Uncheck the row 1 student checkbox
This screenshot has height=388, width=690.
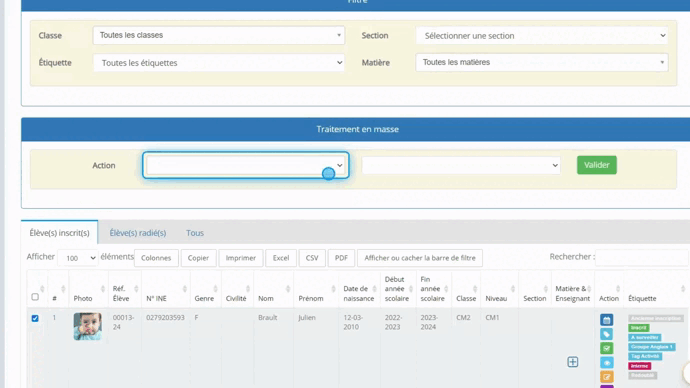point(35,318)
